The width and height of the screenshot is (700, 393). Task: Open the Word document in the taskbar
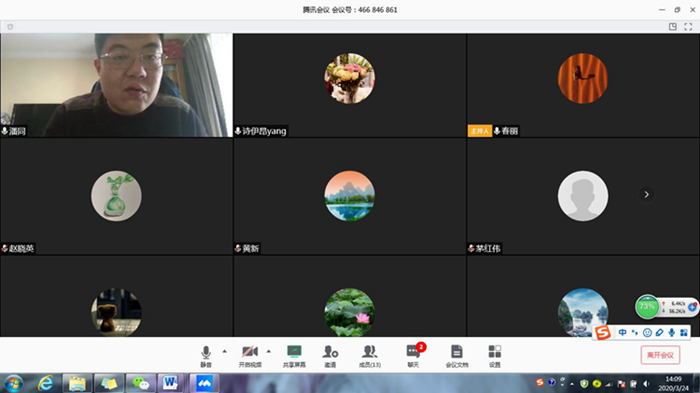[170, 383]
